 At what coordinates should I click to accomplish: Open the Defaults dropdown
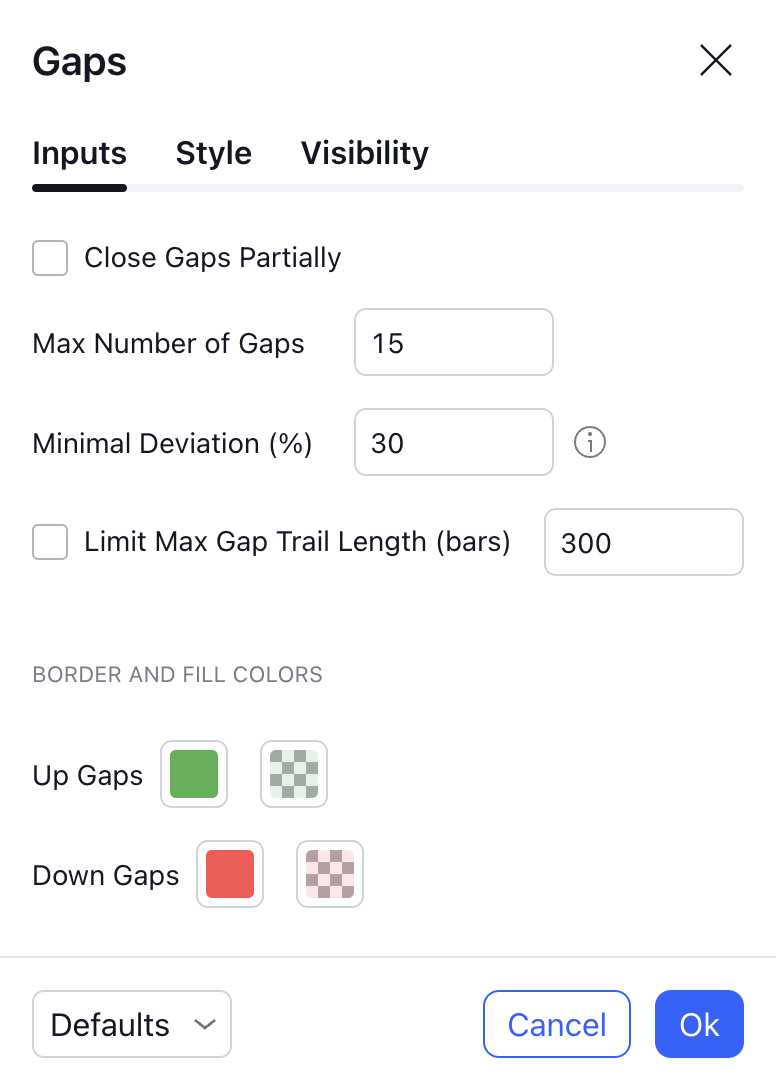[x=131, y=1024]
